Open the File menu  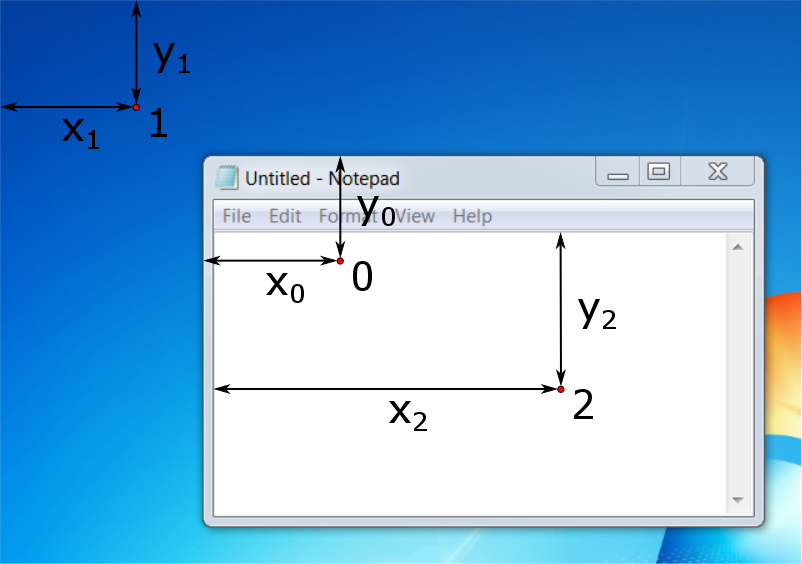[236, 216]
